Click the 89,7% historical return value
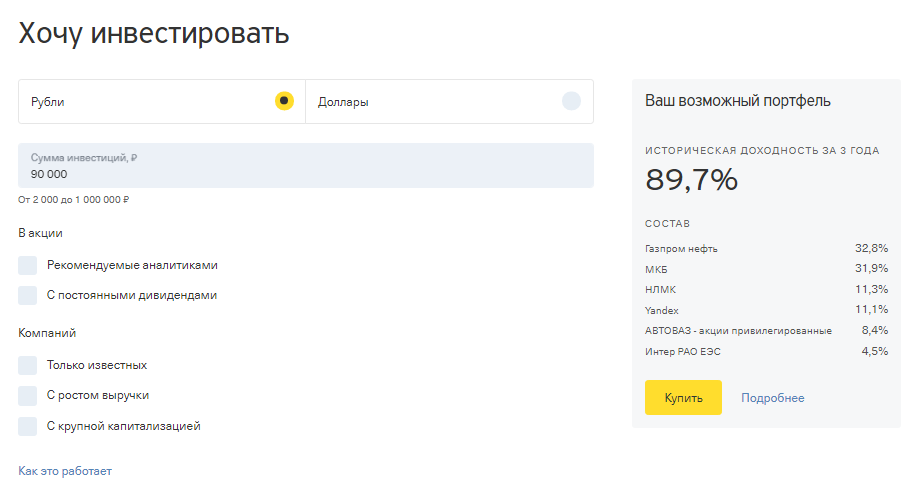Viewport: 913px width, 499px height. (x=691, y=180)
